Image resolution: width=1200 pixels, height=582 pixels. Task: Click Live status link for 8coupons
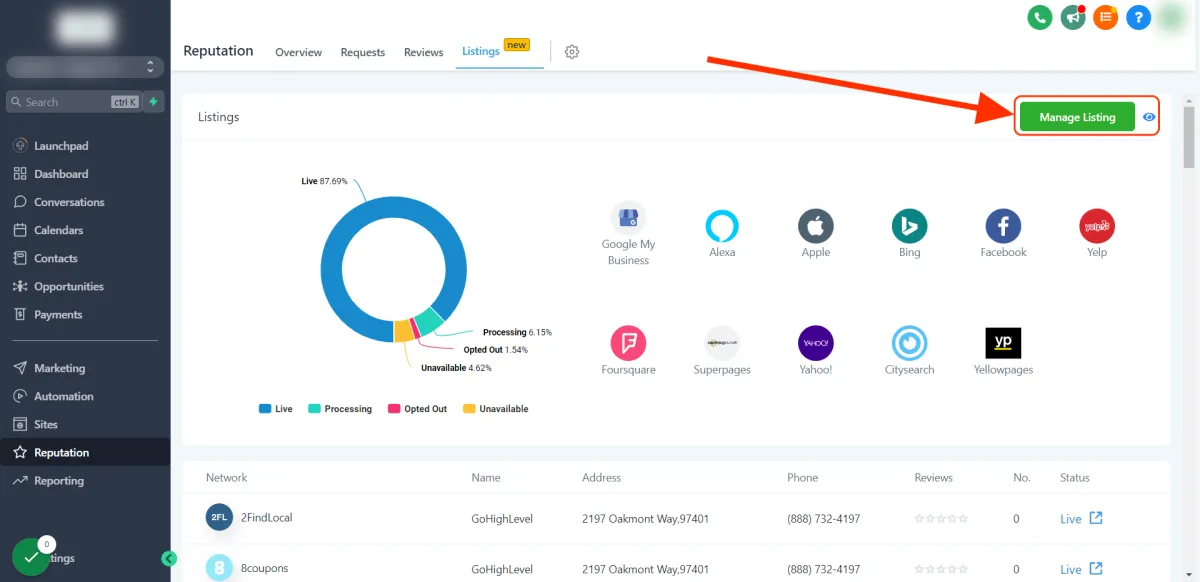[x=1071, y=569]
